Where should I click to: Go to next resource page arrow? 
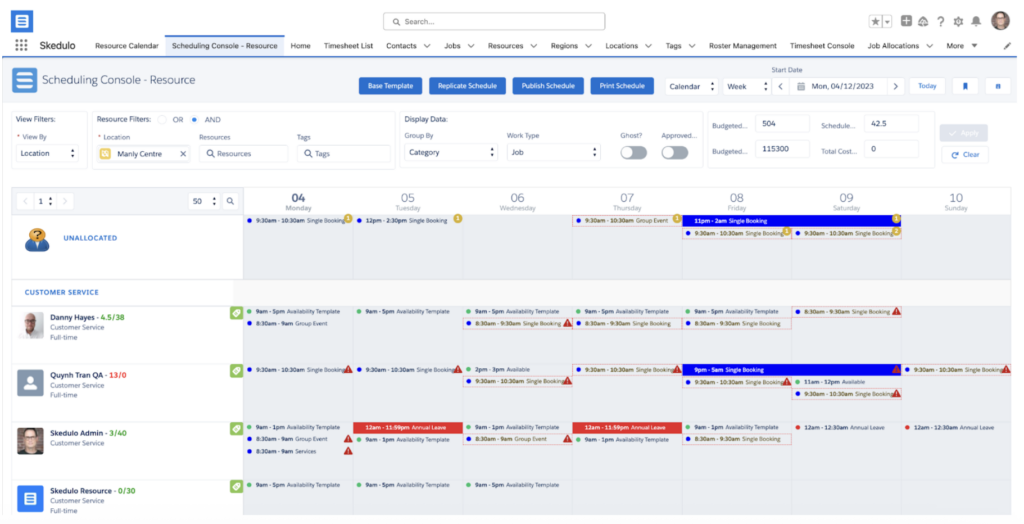click(x=65, y=201)
